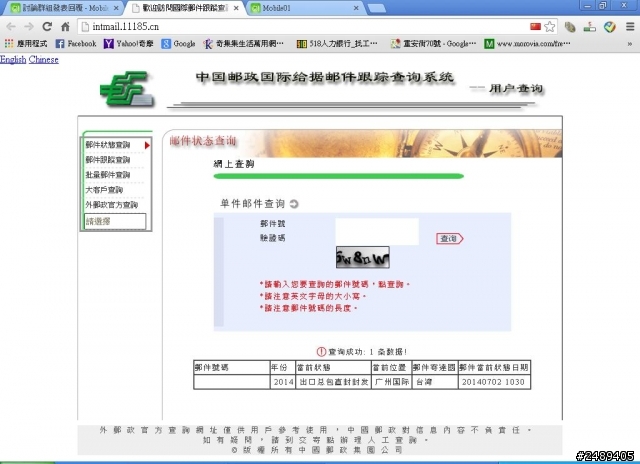Open a new browser tab
The width and height of the screenshot is (640, 464).
pos(376,8)
